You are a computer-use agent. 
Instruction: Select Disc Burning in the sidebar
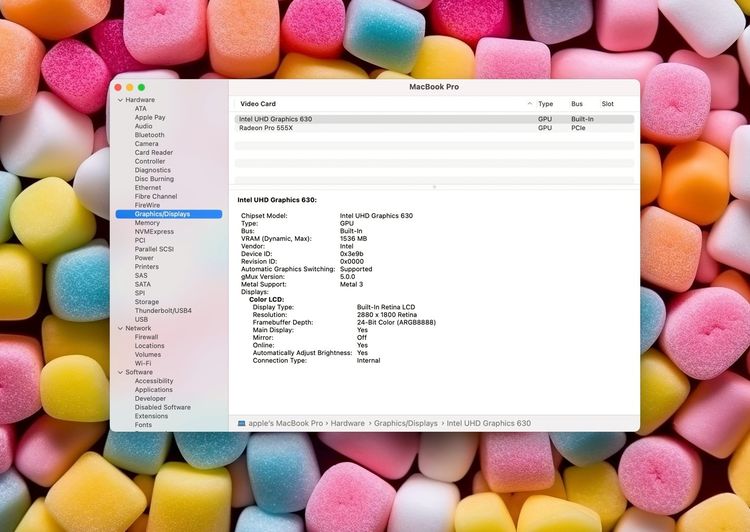coord(154,179)
